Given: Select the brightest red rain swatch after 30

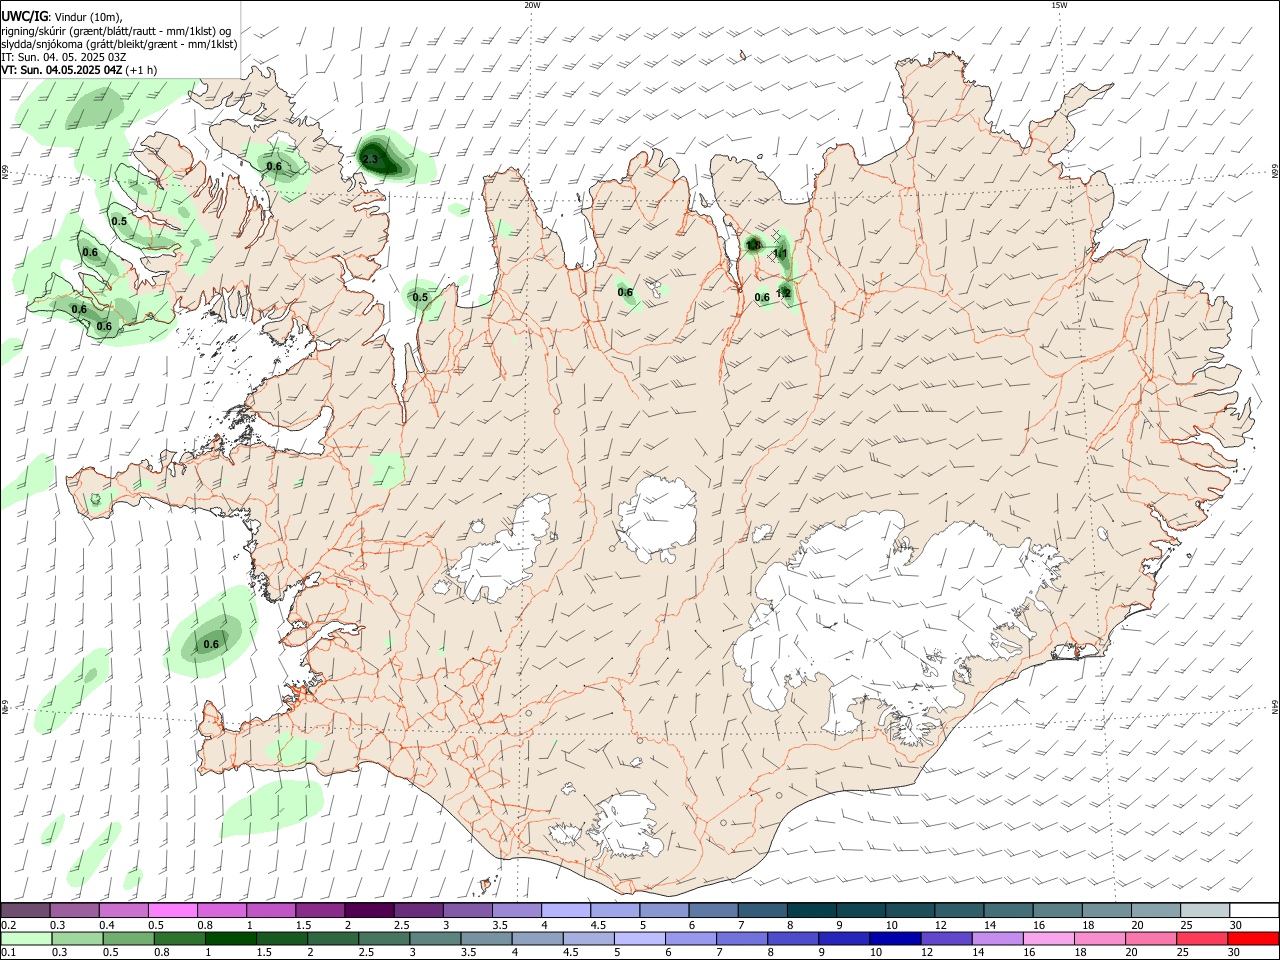Looking at the screenshot, I should pyautogui.click(x=1254, y=939).
